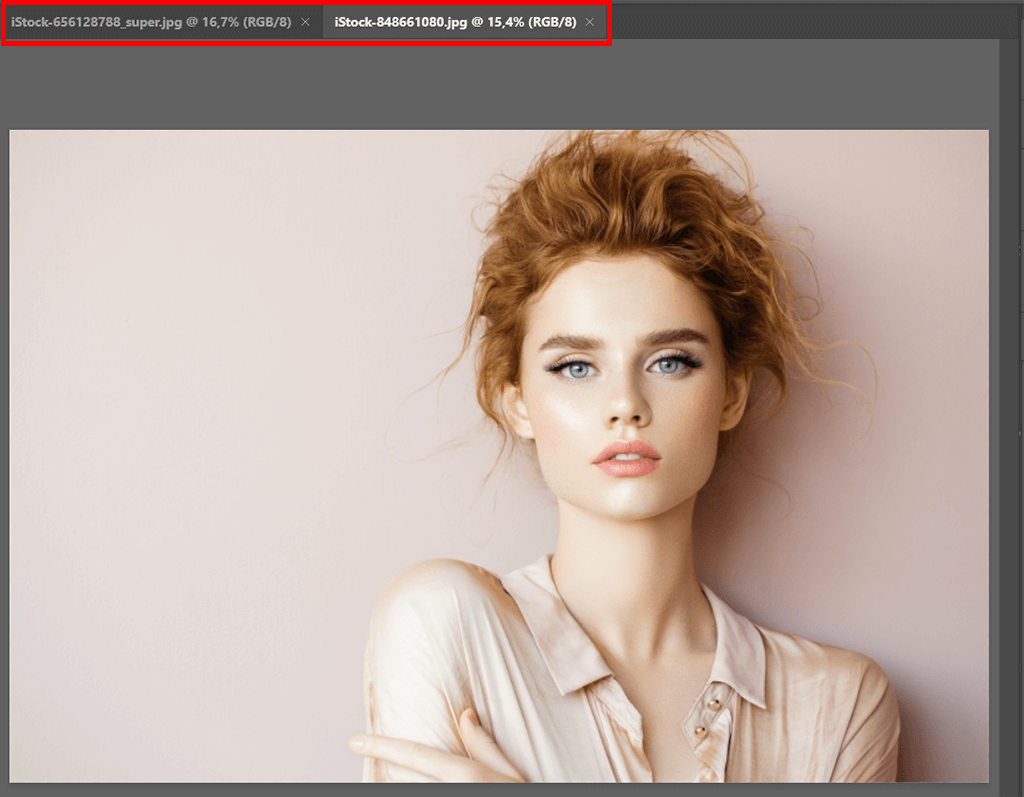Image resolution: width=1024 pixels, height=797 pixels.
Task: Click the woman's eye on the image's left side
Action: coord(577,369)
